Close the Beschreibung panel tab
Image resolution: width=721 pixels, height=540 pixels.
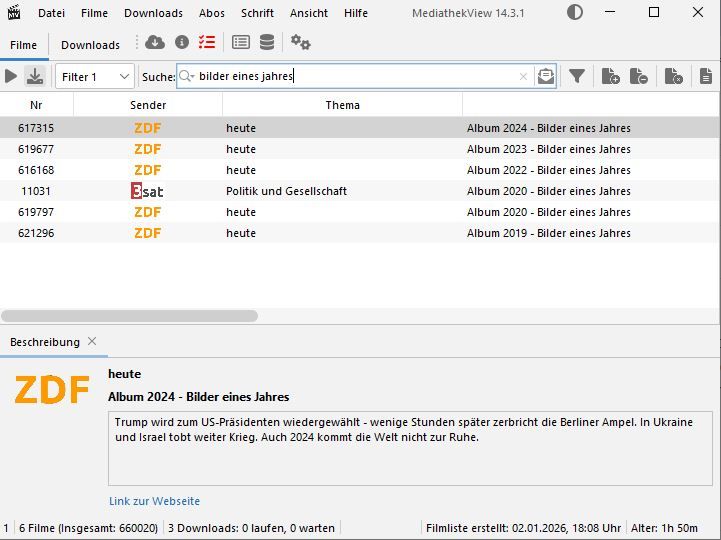point(92,341)
